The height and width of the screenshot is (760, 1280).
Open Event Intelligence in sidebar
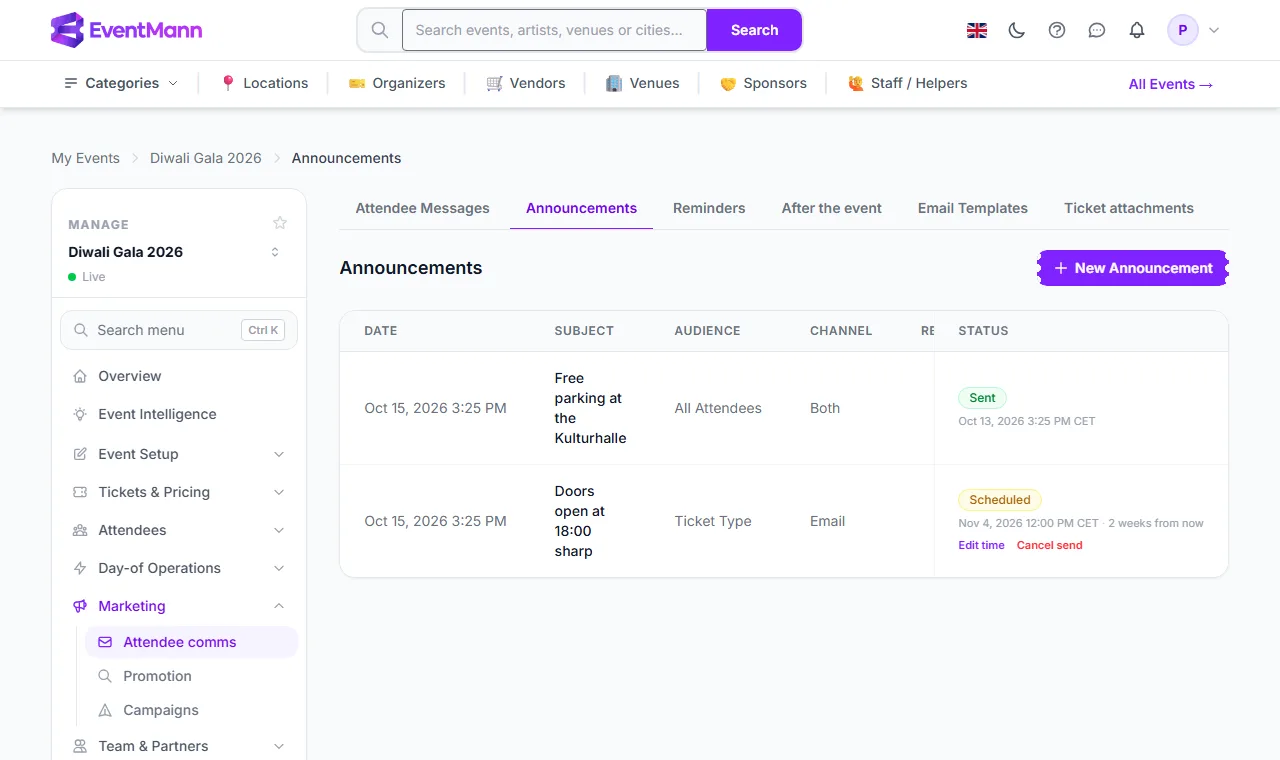[x=179, y=414]
